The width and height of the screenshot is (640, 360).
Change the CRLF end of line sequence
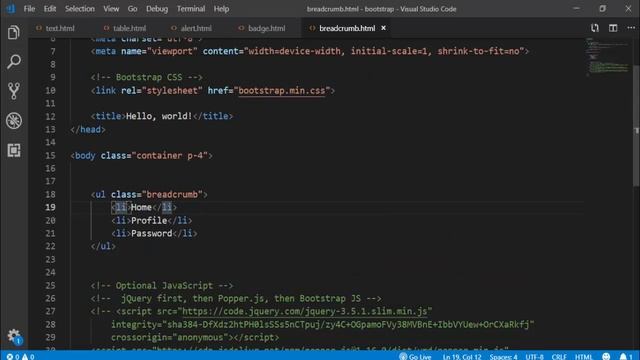pos(559,356)
